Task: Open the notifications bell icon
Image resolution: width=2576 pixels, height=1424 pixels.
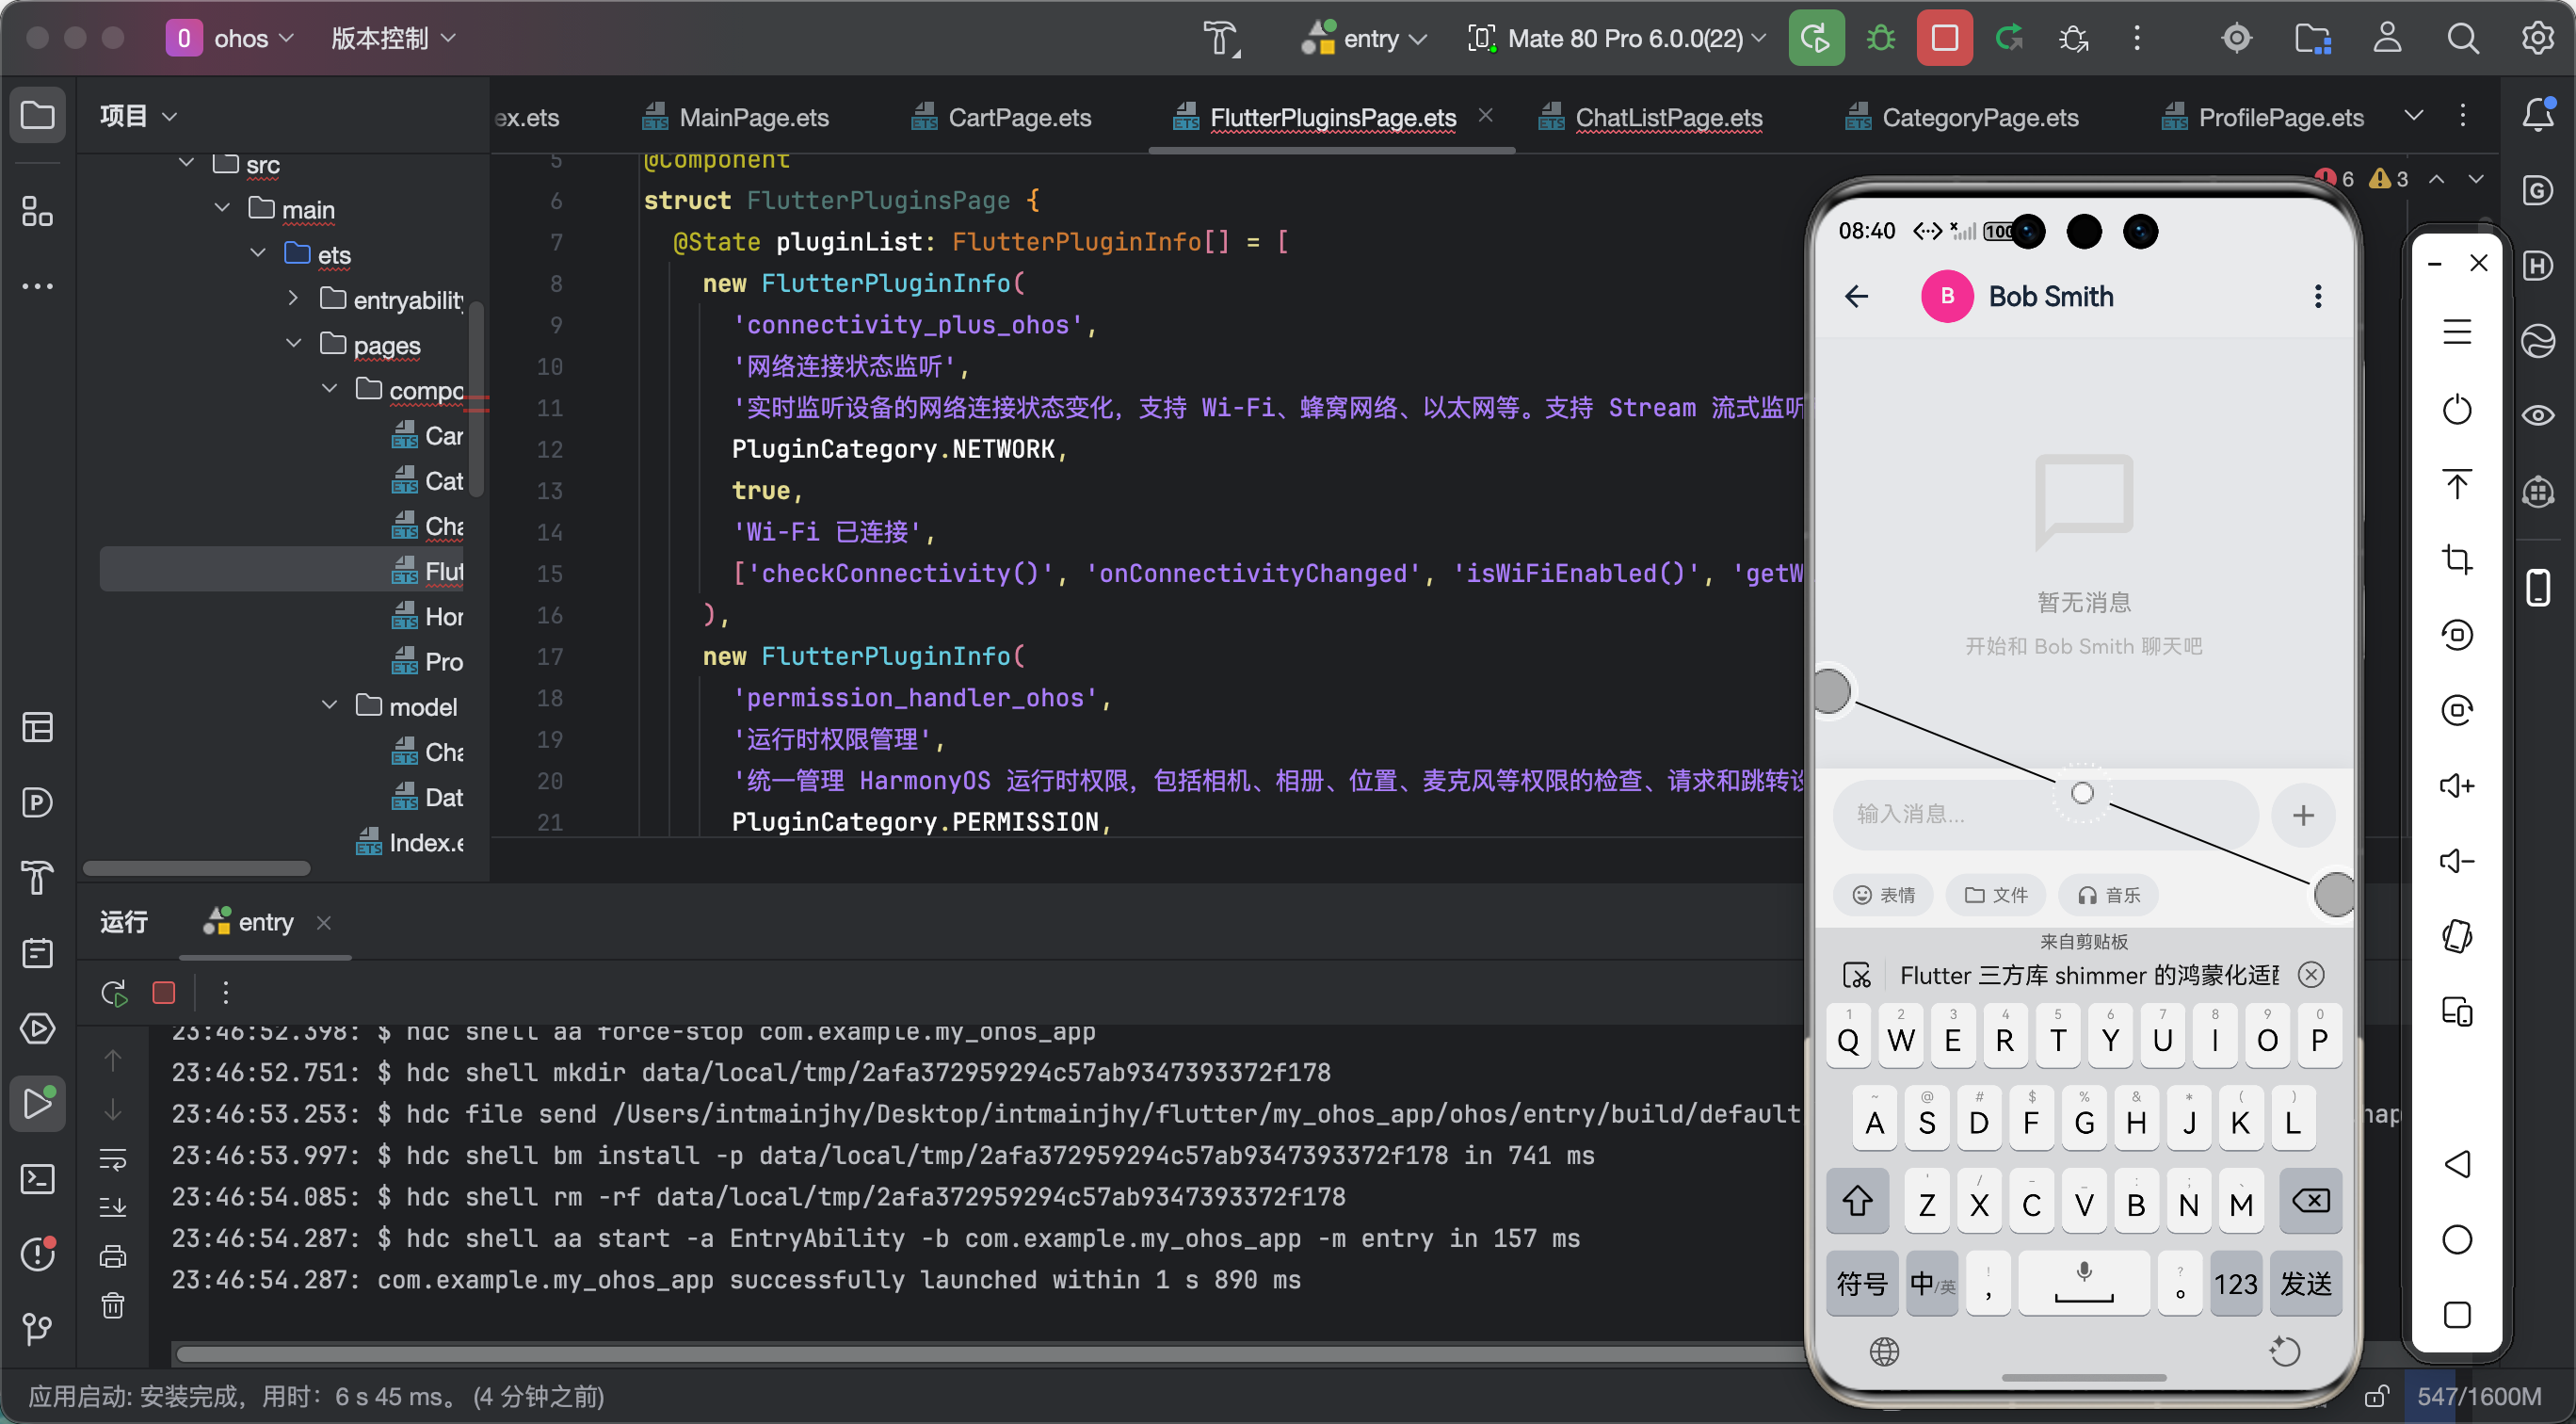Action: tap(2537, 115)
